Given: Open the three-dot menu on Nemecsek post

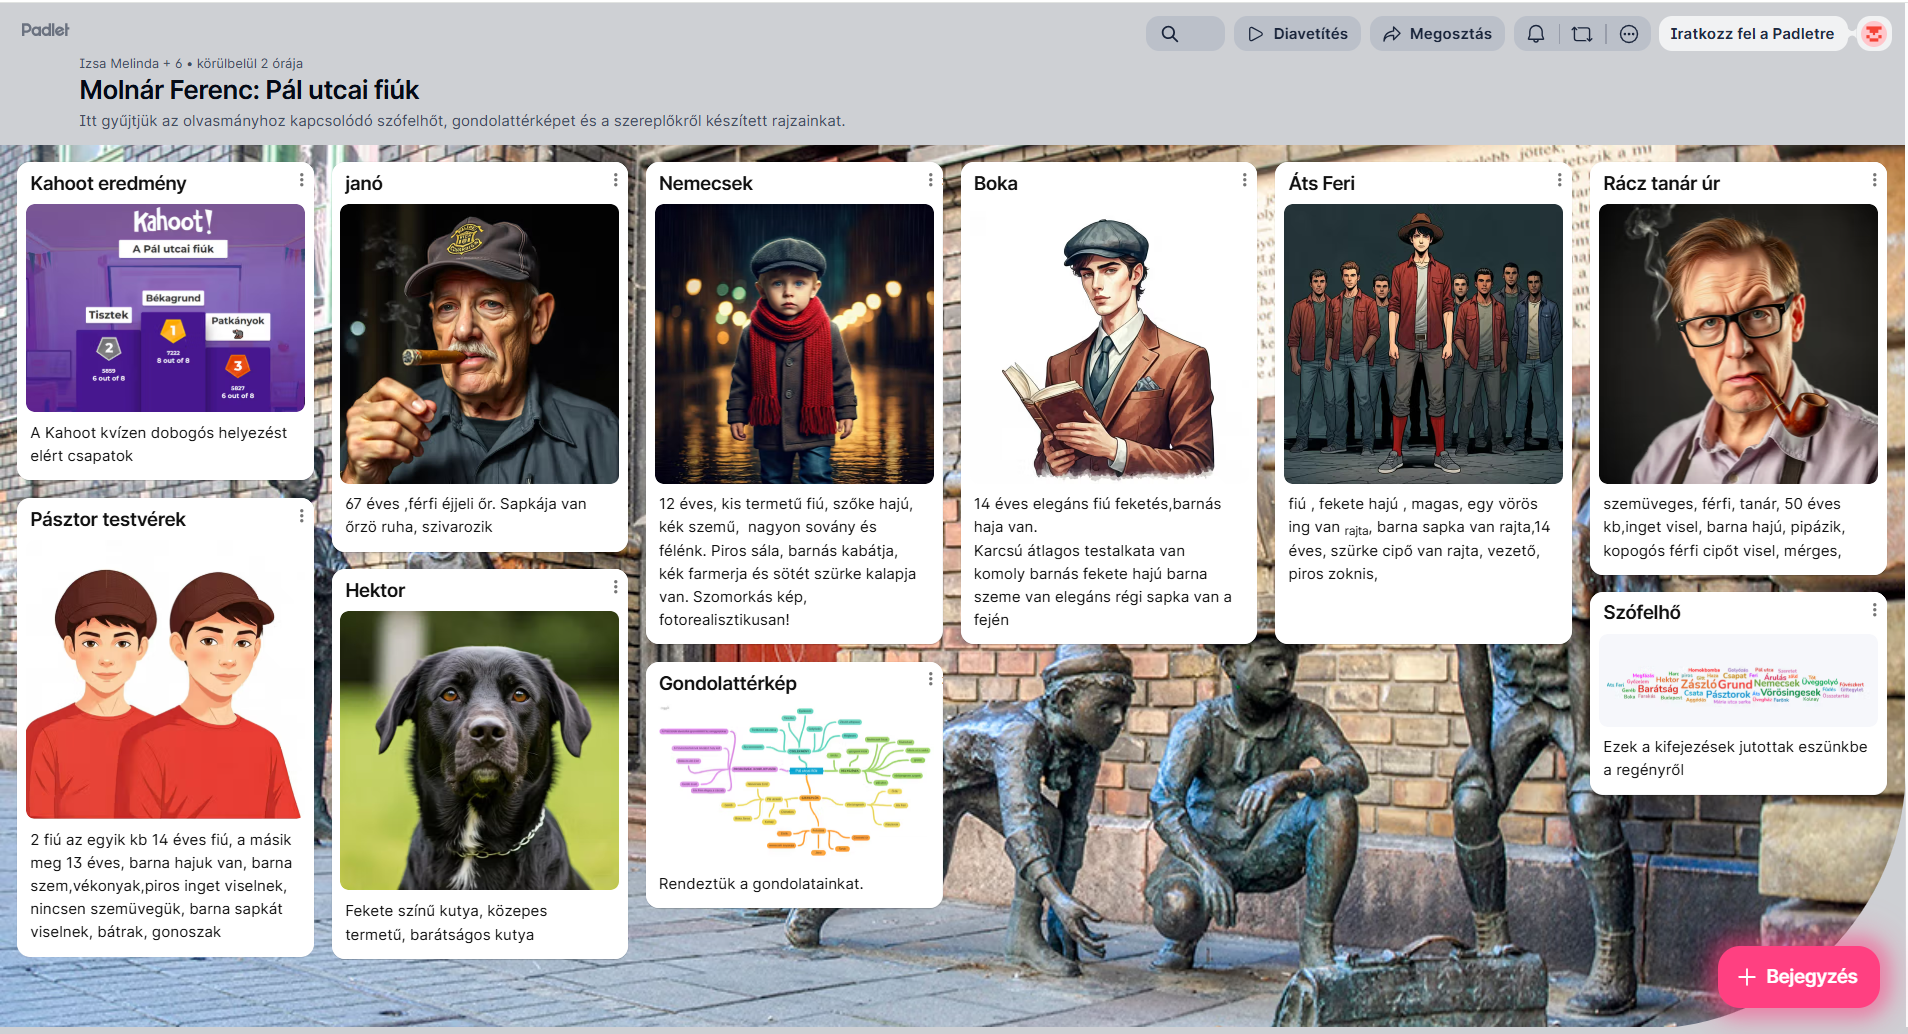Looking at the screenshot, I should pos(930,180).
